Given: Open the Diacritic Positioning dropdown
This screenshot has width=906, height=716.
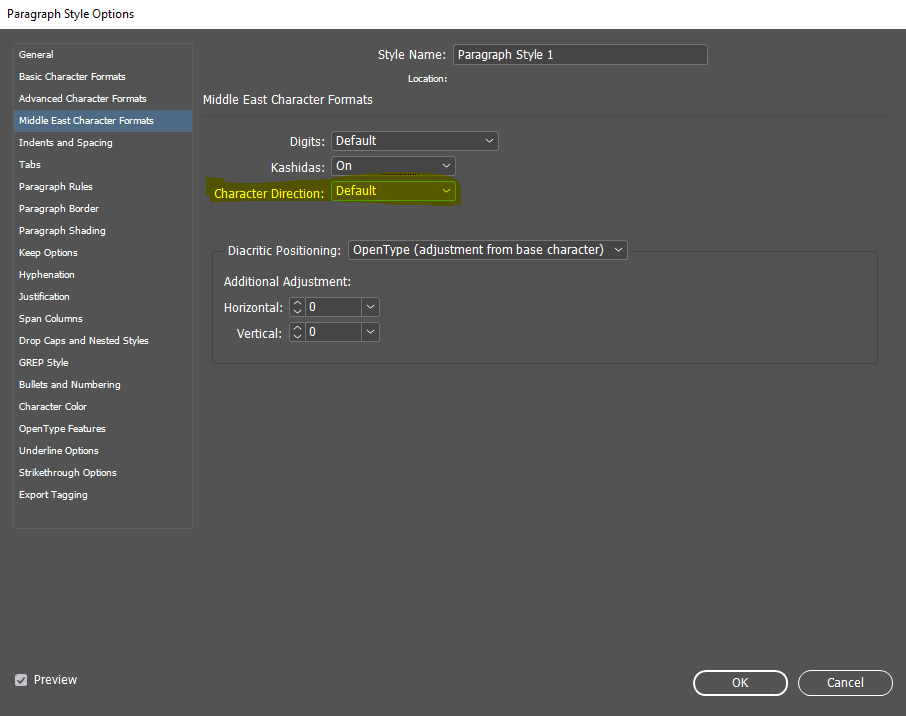Looking at the screenshot, I should point(488,250).
